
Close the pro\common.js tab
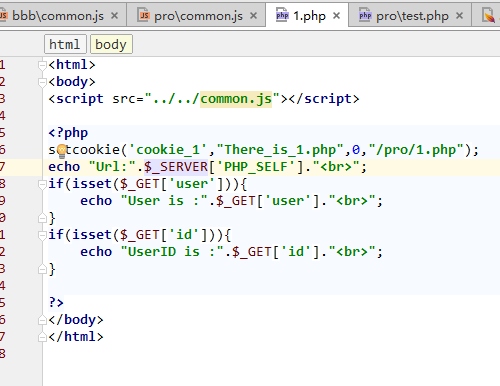click(x=253, y=16)
